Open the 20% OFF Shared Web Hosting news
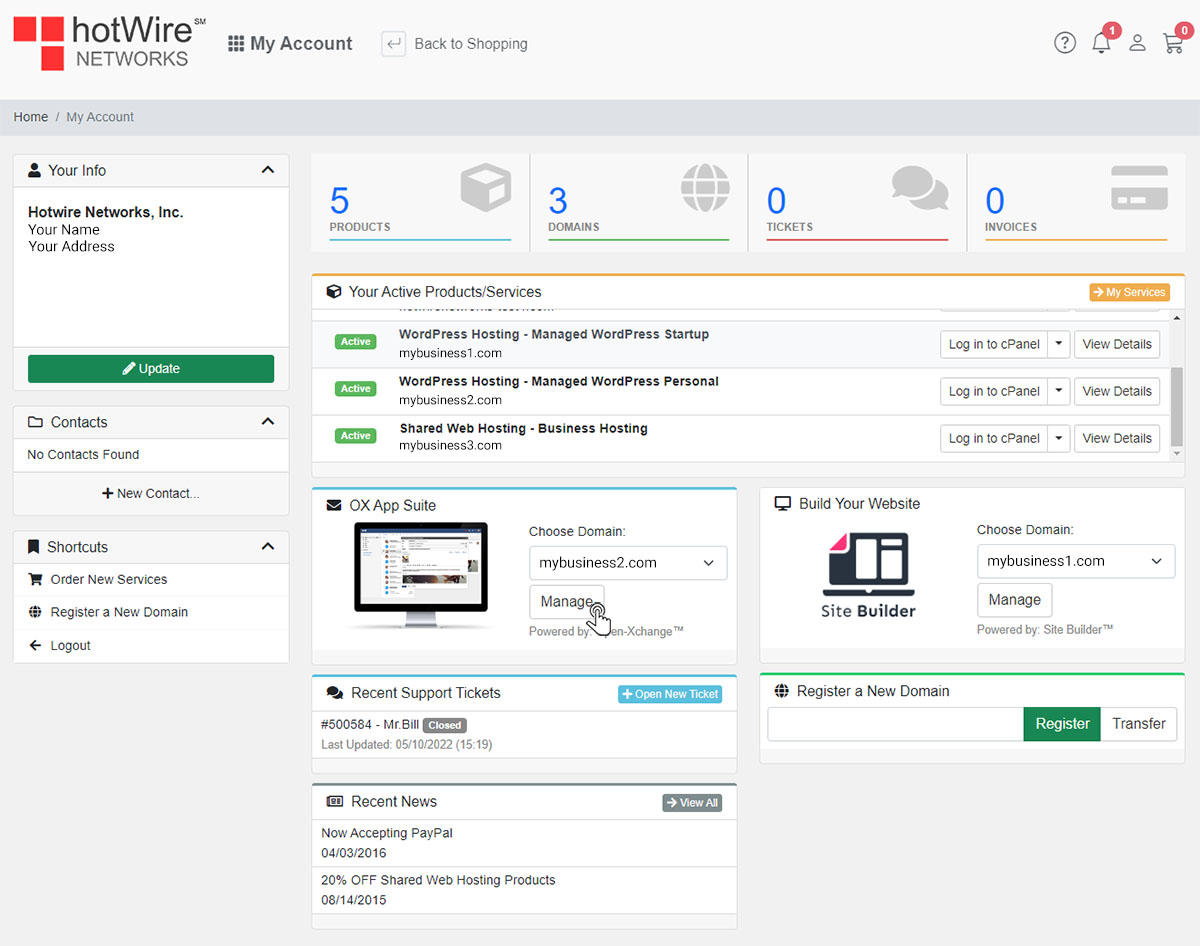Image resolution: width=1200 pixels, height=946 pixels. (438, 880)
